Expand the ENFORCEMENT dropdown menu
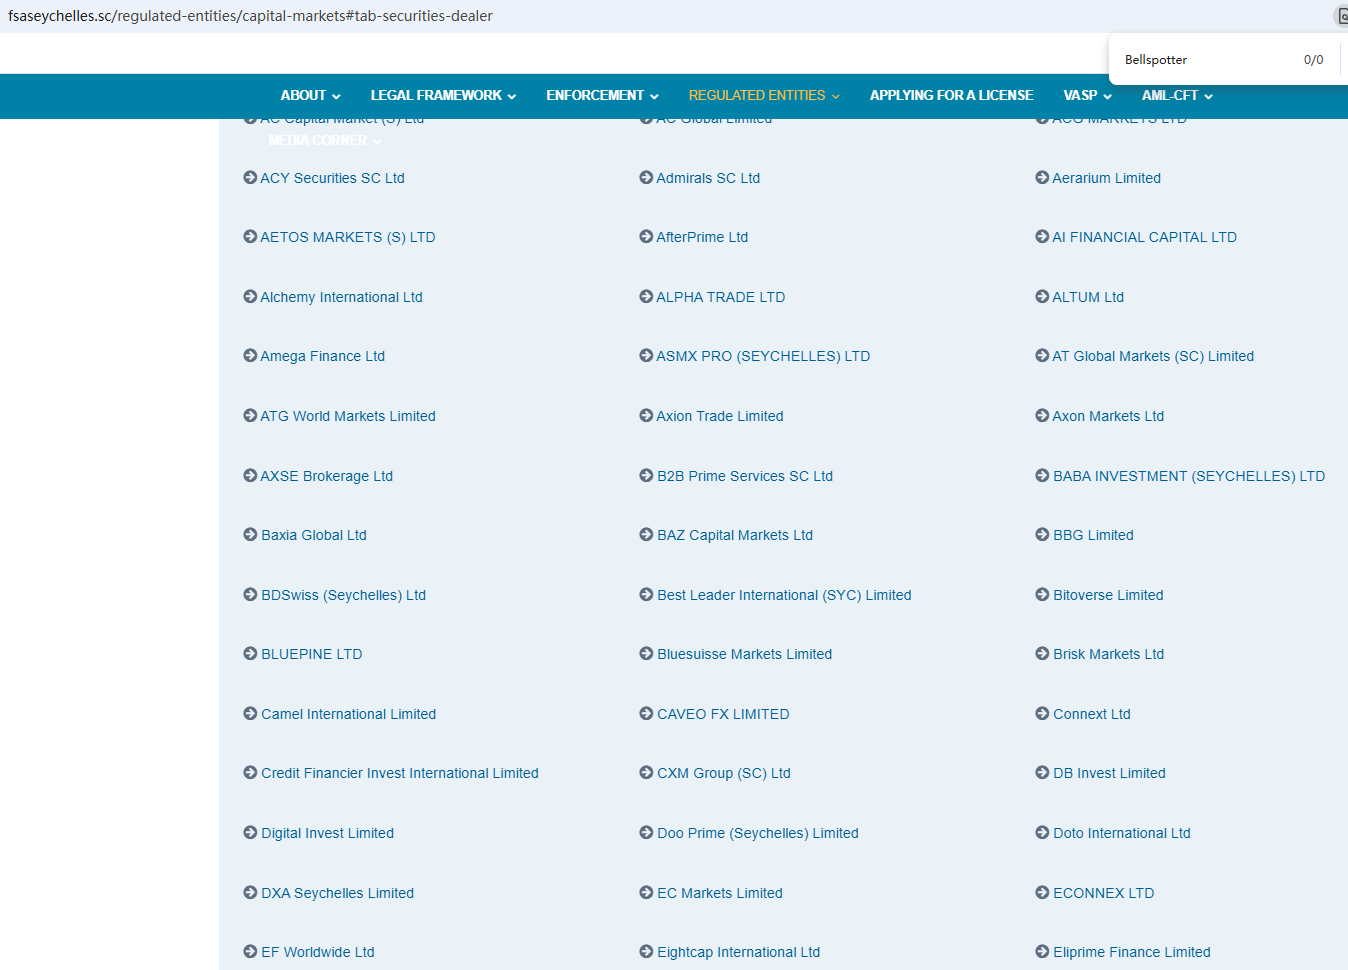 point(602,95)
